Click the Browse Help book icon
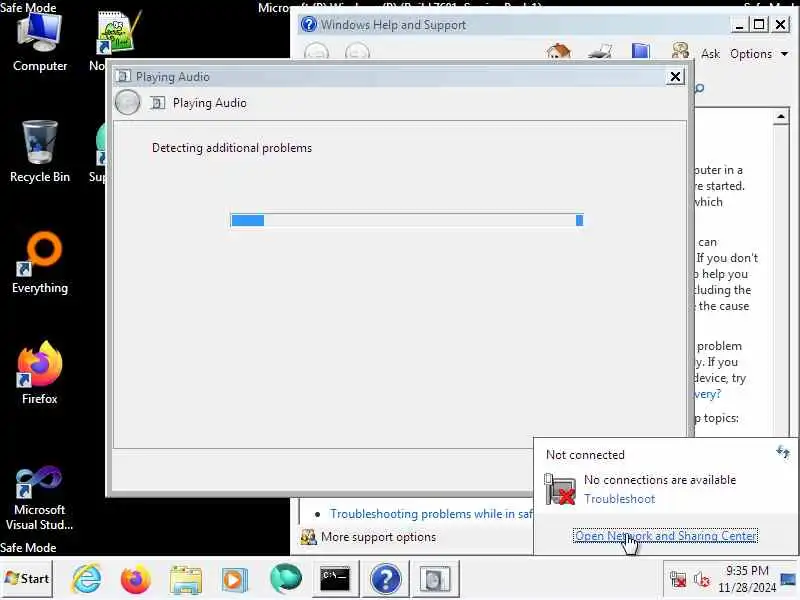The height and width of the screenshot is (600, 800). click(640, 52)
